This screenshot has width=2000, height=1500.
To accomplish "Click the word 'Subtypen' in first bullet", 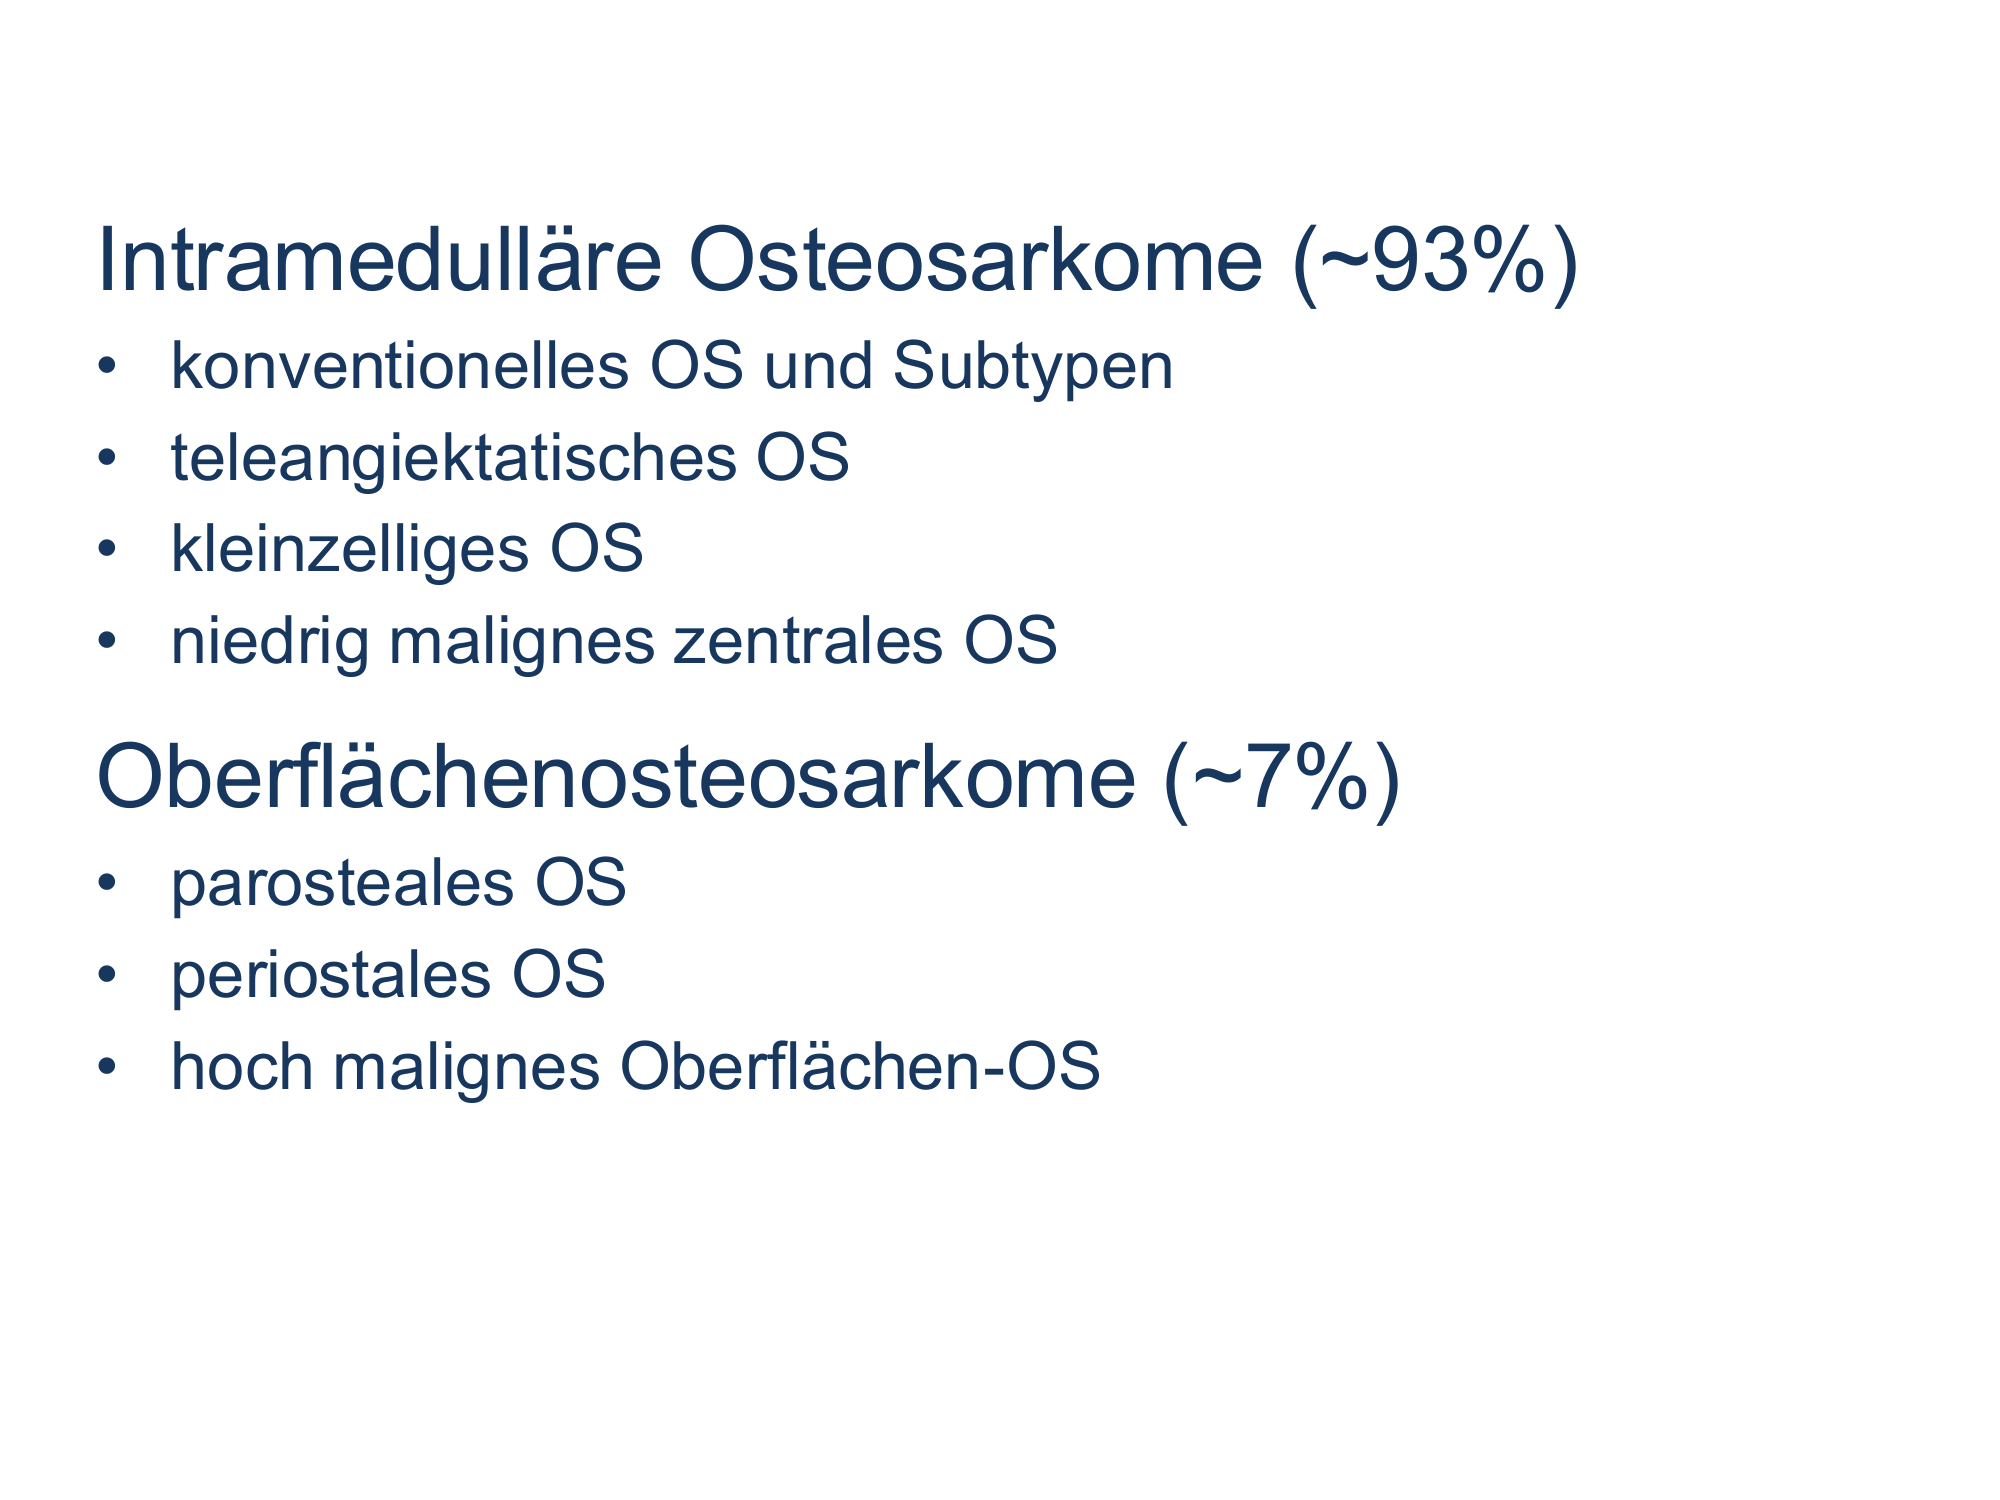I will coord(1033,368).
